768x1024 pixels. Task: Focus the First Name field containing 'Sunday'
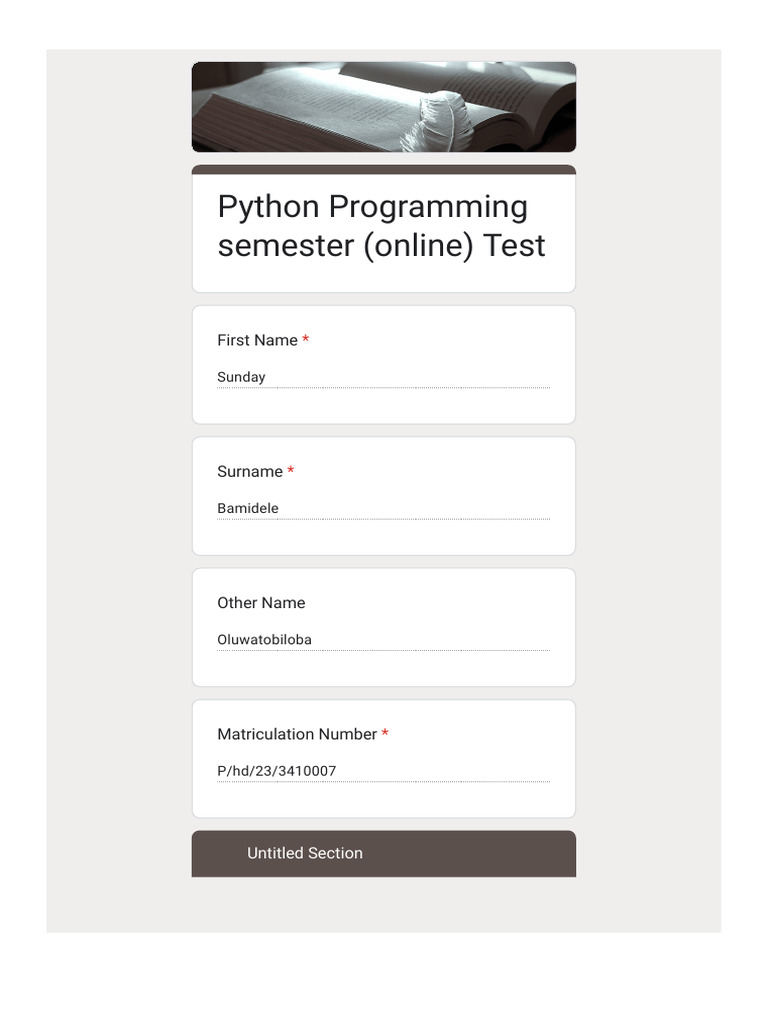coord(383,377)
